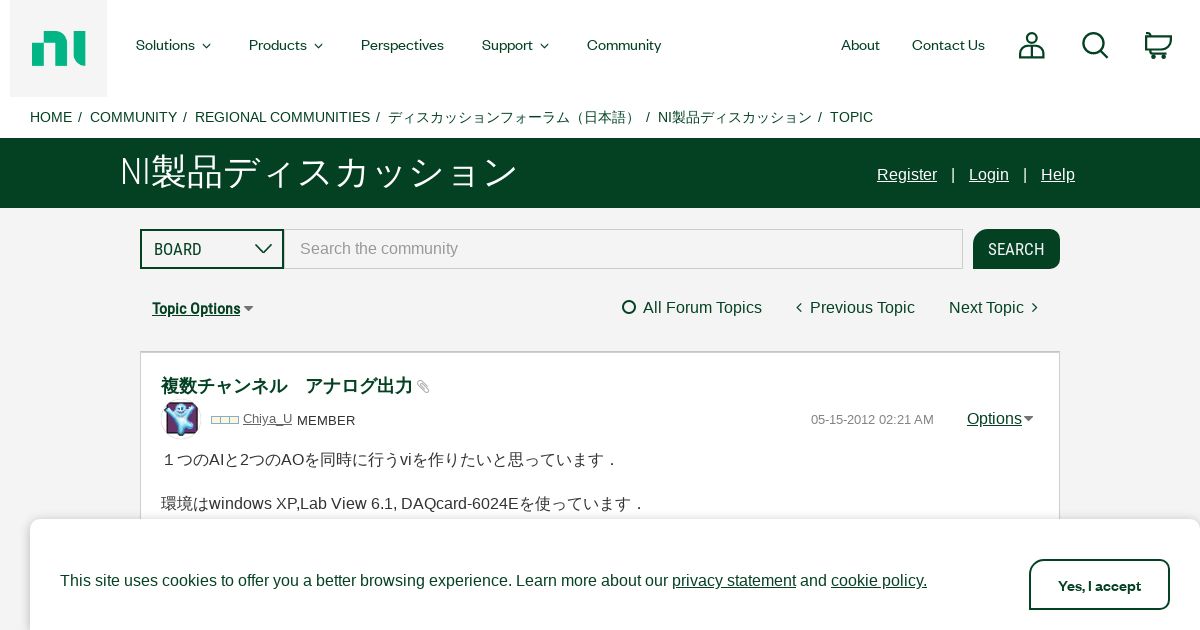1200x630 pixels.
Task: Open the post Options dropdown
Action: pos(1000,418)
